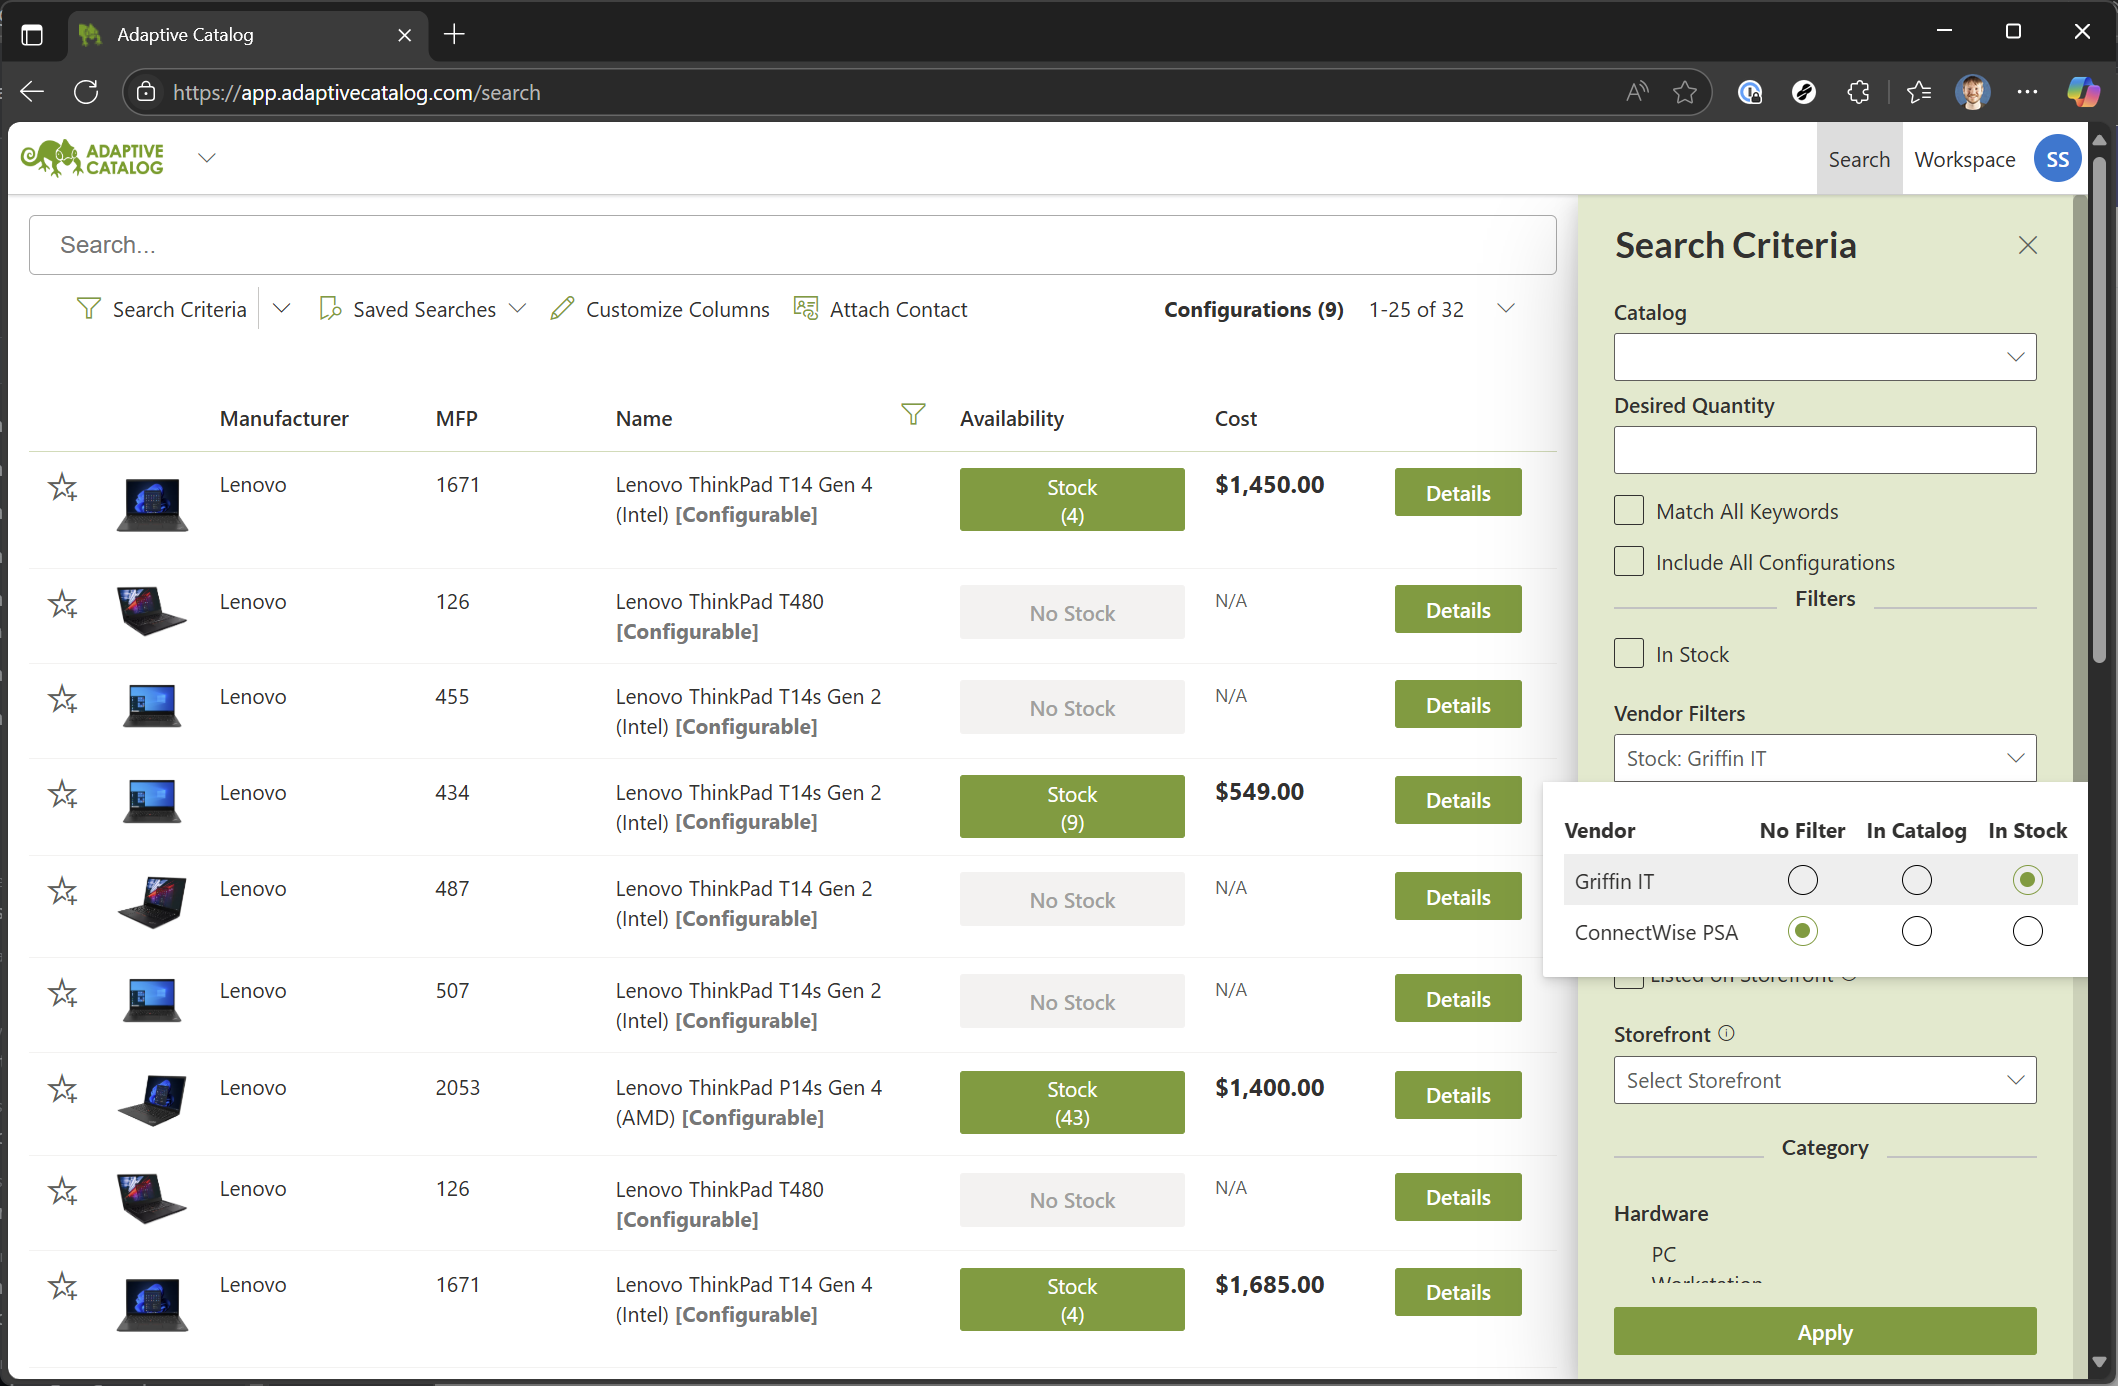Click Stock (43) availability button
The height and width of the screenshot is (1386, 2118).
click(x=1071, y=1102)
